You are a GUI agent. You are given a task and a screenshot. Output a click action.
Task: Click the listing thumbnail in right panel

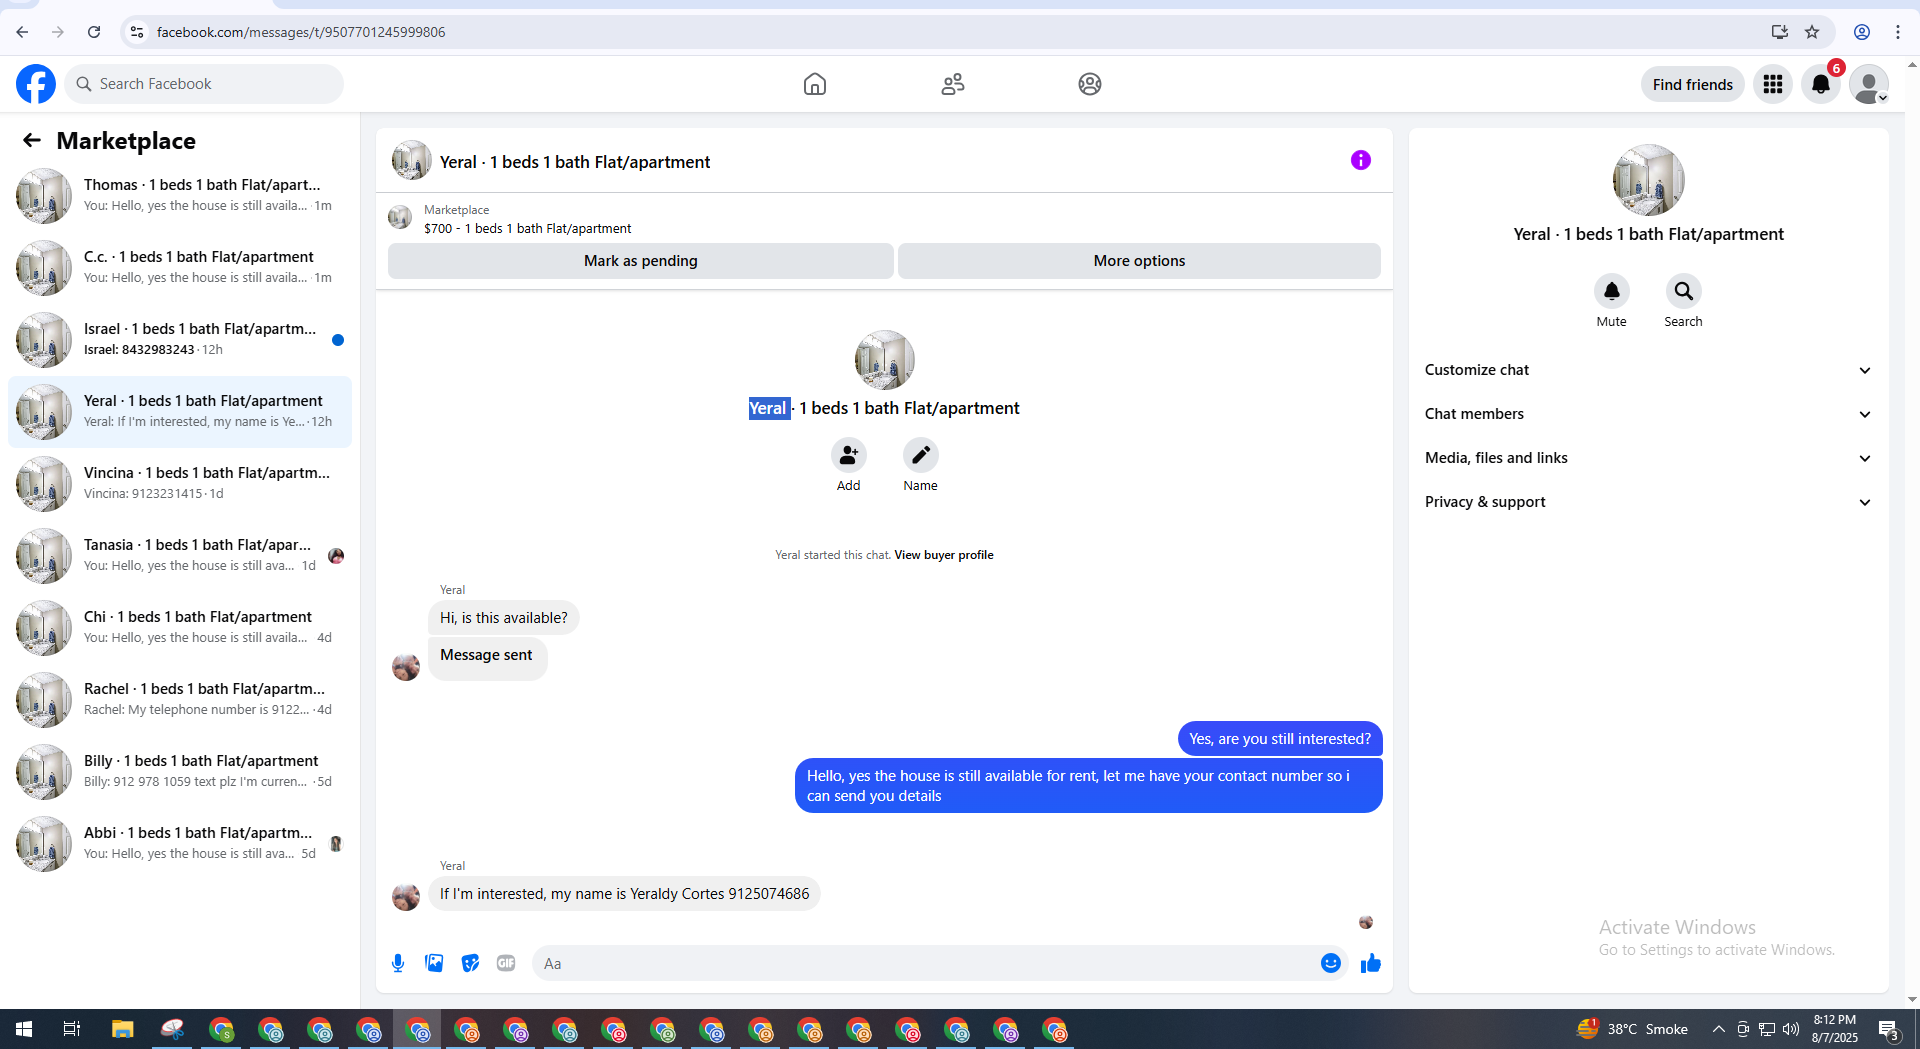tap(1648, 180)
